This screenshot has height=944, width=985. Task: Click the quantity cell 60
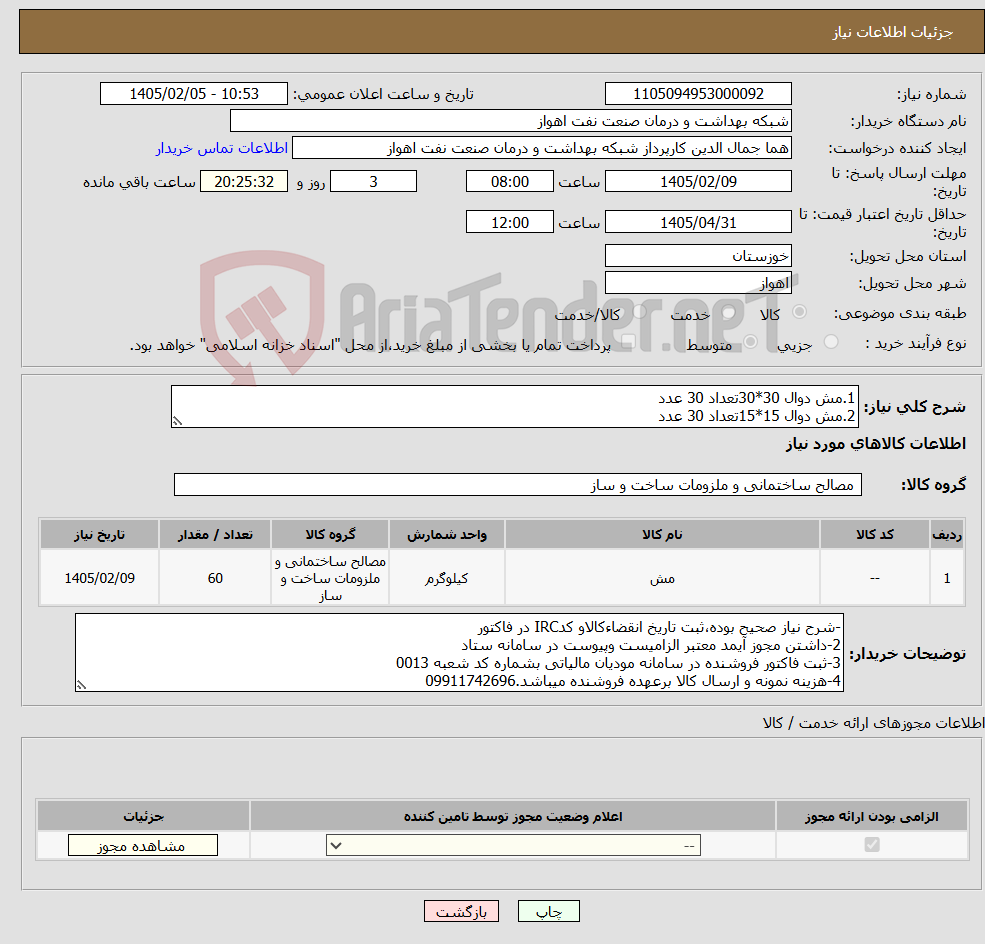coord(215,578)
